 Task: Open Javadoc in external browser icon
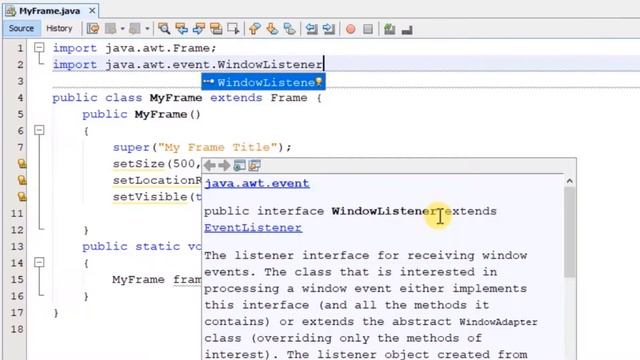pyautogui.click(x=239, y=165)
